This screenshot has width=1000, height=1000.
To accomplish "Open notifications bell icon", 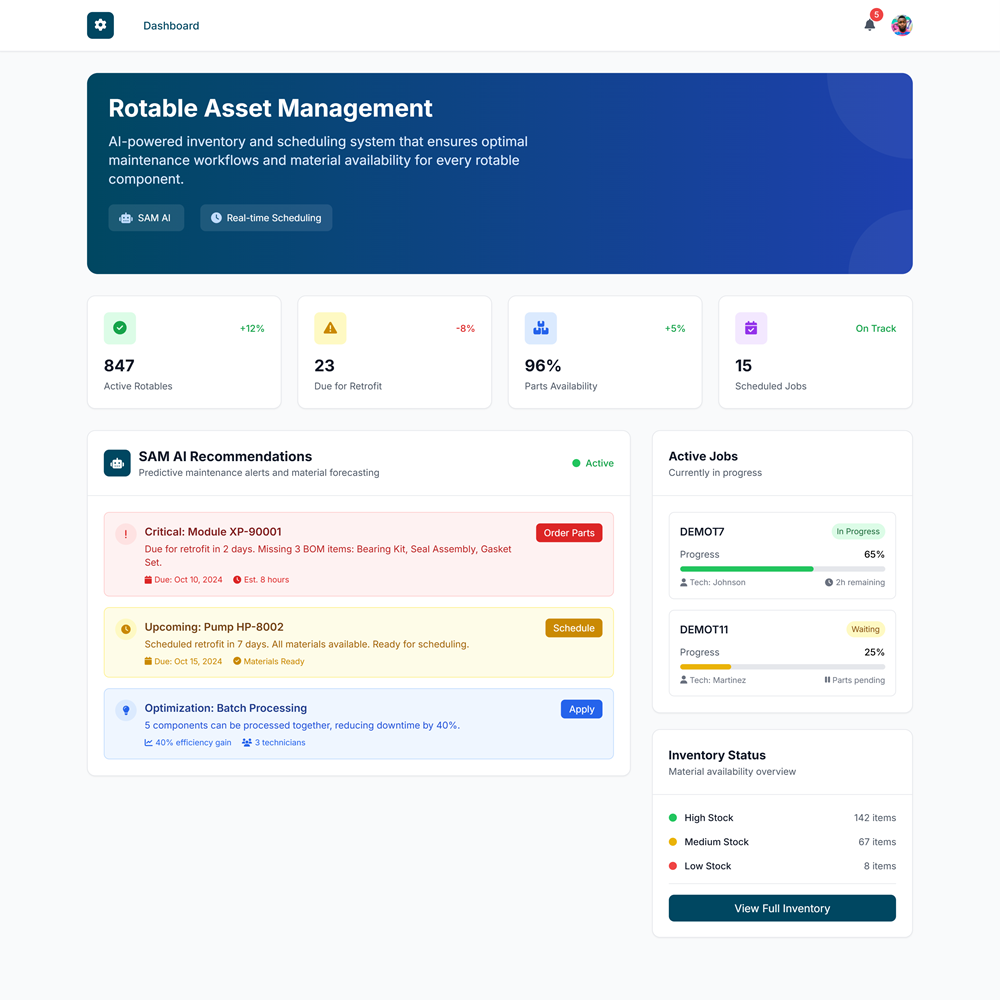I will point(869,25).
